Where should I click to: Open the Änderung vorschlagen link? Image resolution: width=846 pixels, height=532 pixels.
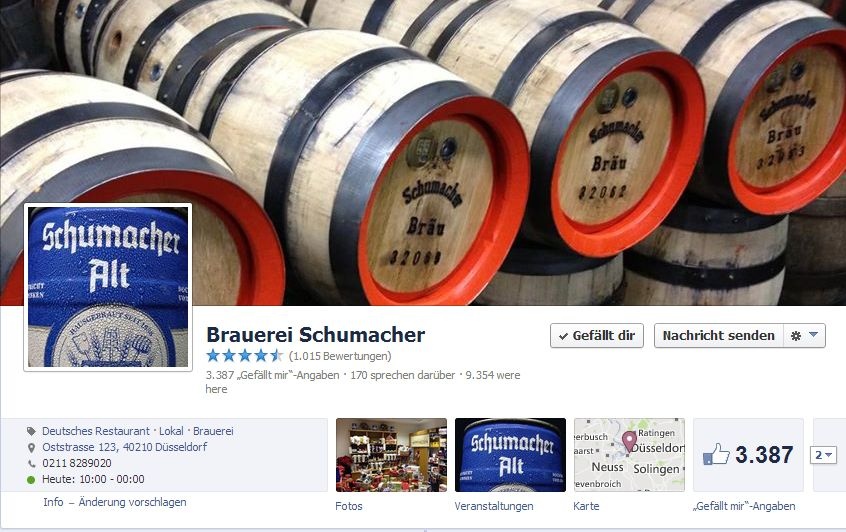pyautogui.click(x=132, y=502)
